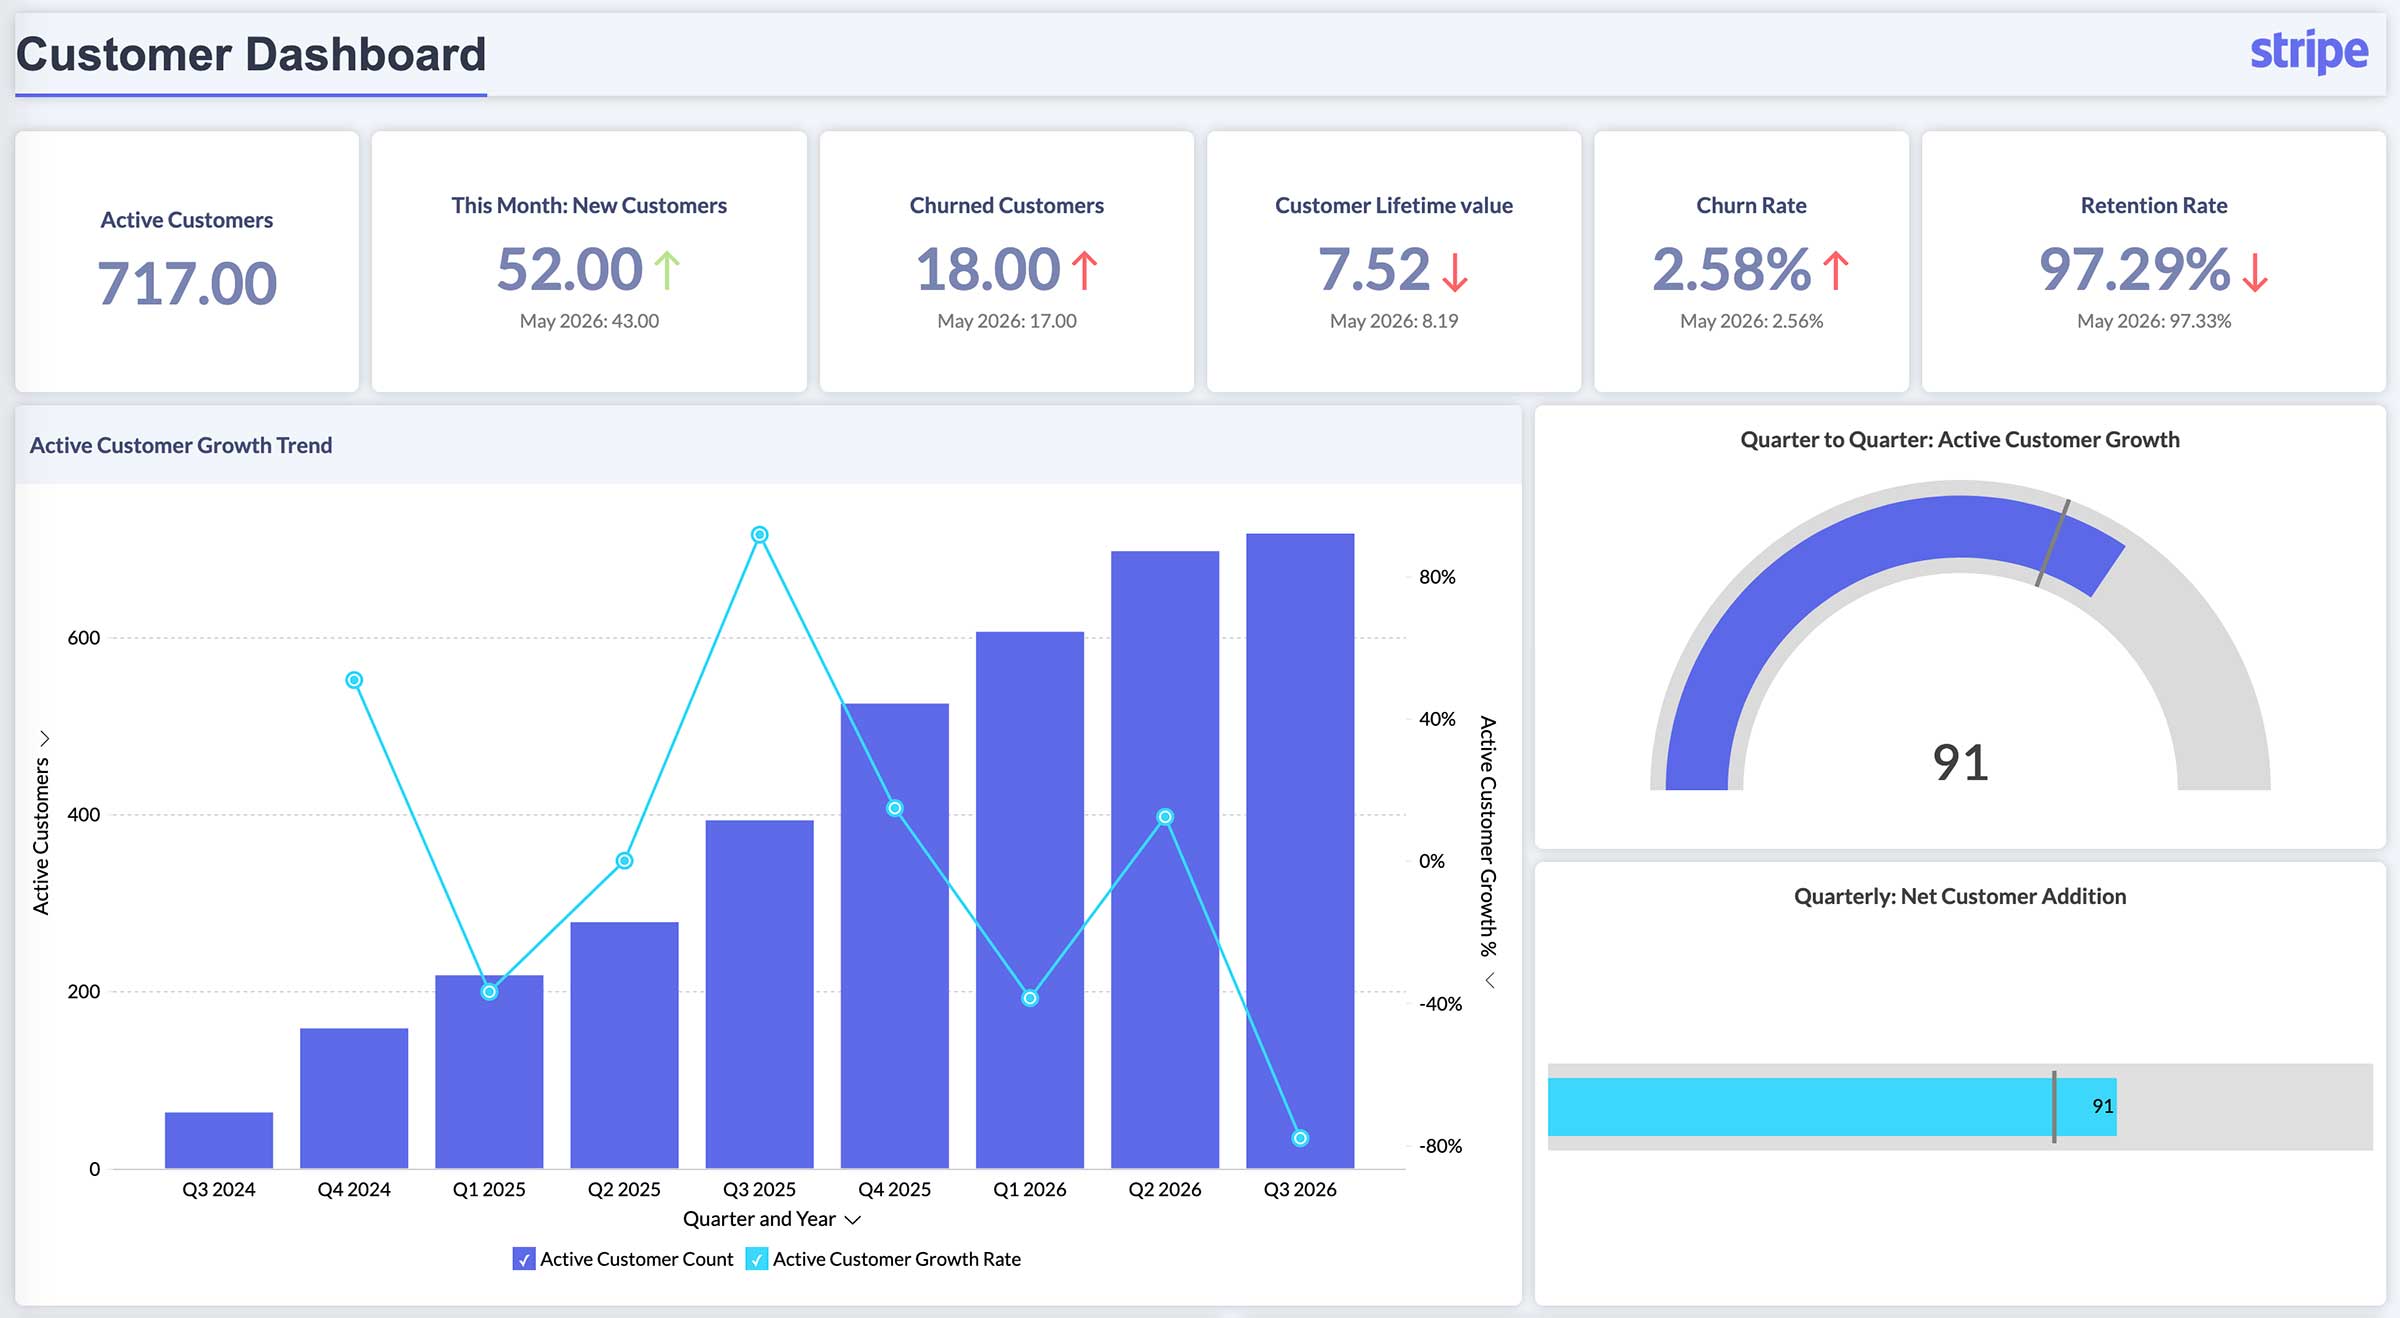Image resolution: width=2400 pixels, height=1318 pixels.
Task: Click the 'May 2026: 8.19' comparison text
Action: point(1394,321)
